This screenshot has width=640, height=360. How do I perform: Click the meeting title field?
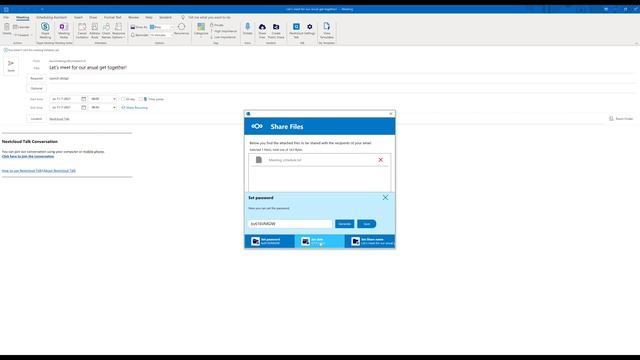342,68
